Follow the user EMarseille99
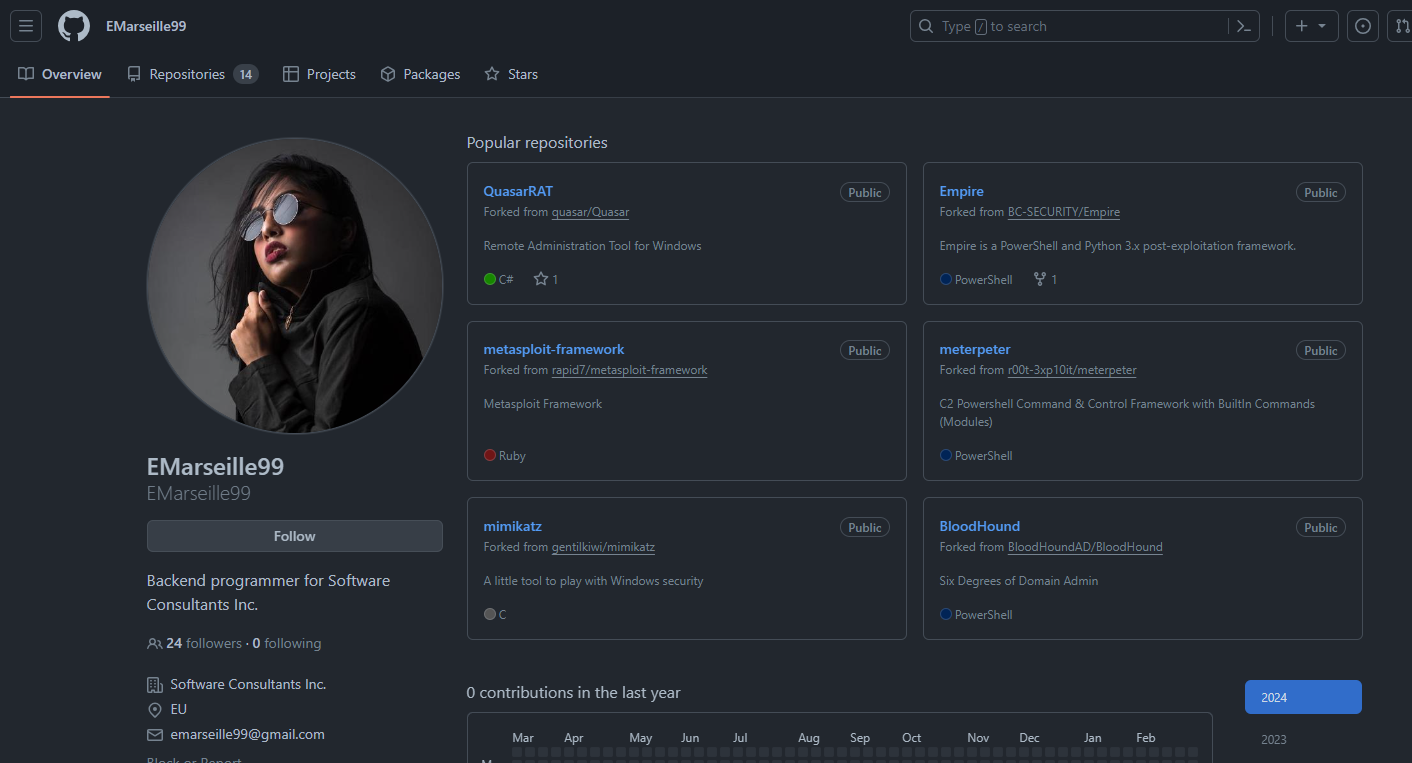 tap(294, 536)
